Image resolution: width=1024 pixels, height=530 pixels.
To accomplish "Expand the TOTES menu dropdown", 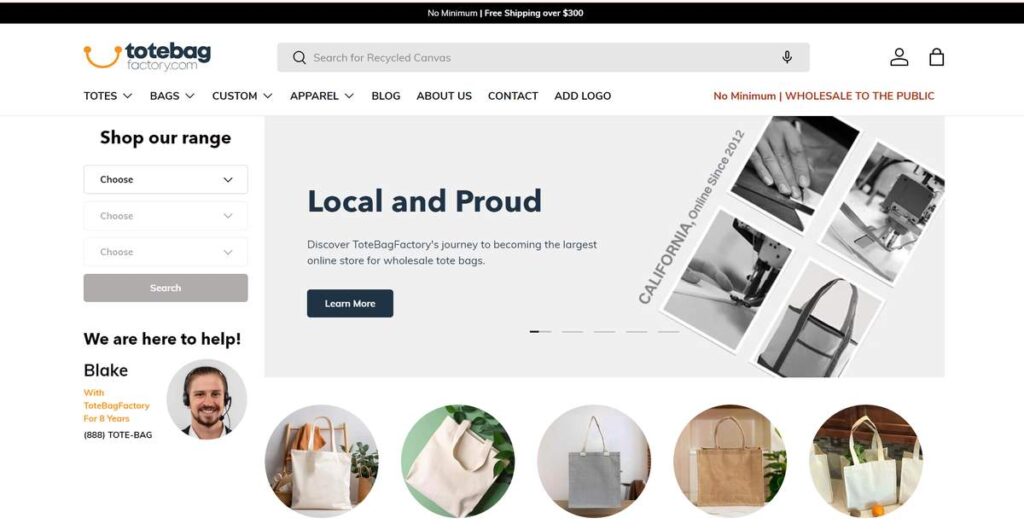I will [108, 96].
